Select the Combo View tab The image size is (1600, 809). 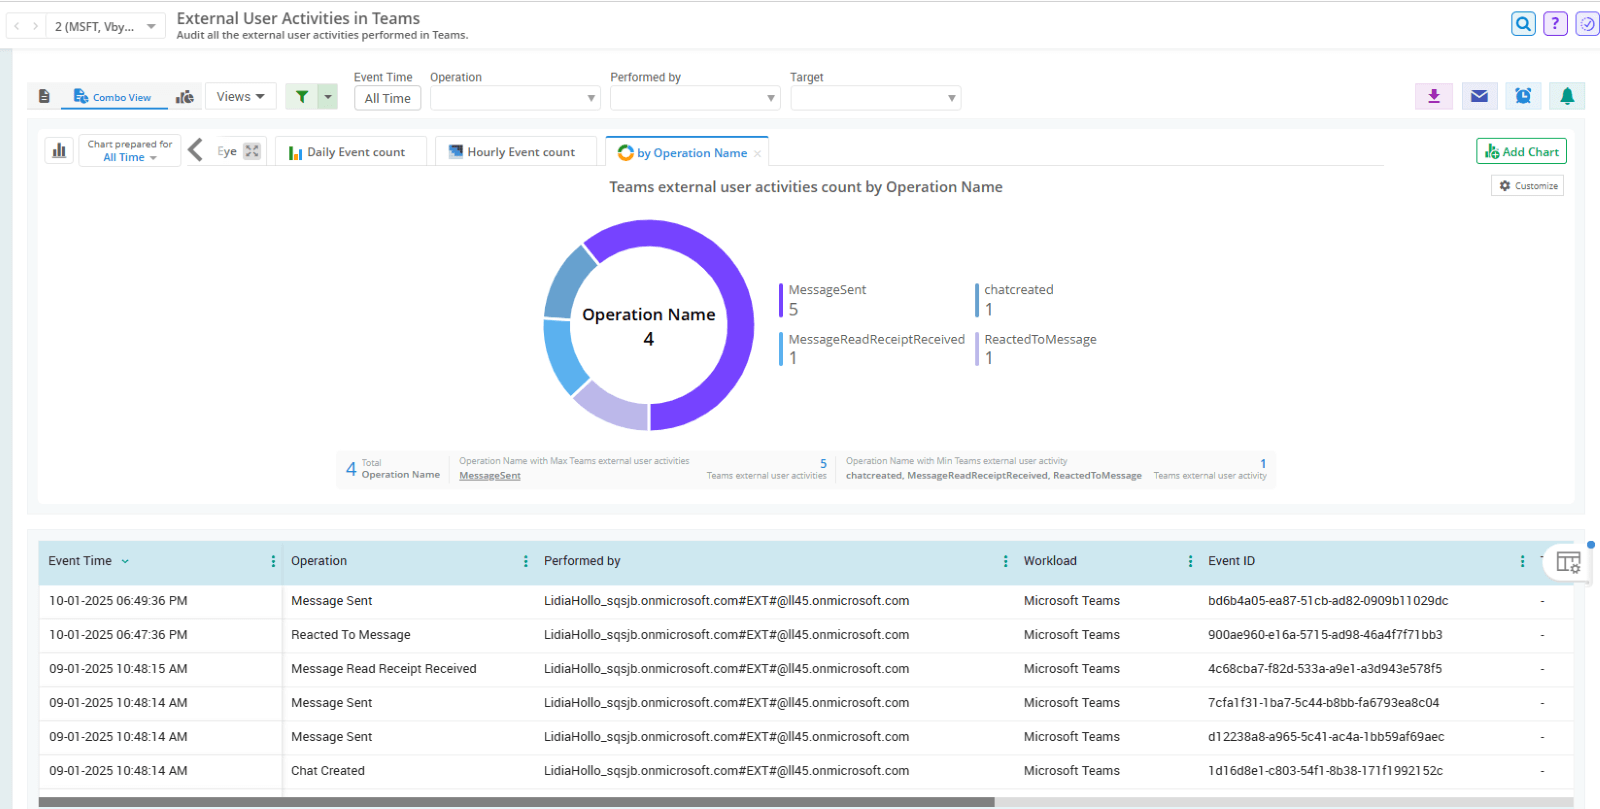click(113, 97)
